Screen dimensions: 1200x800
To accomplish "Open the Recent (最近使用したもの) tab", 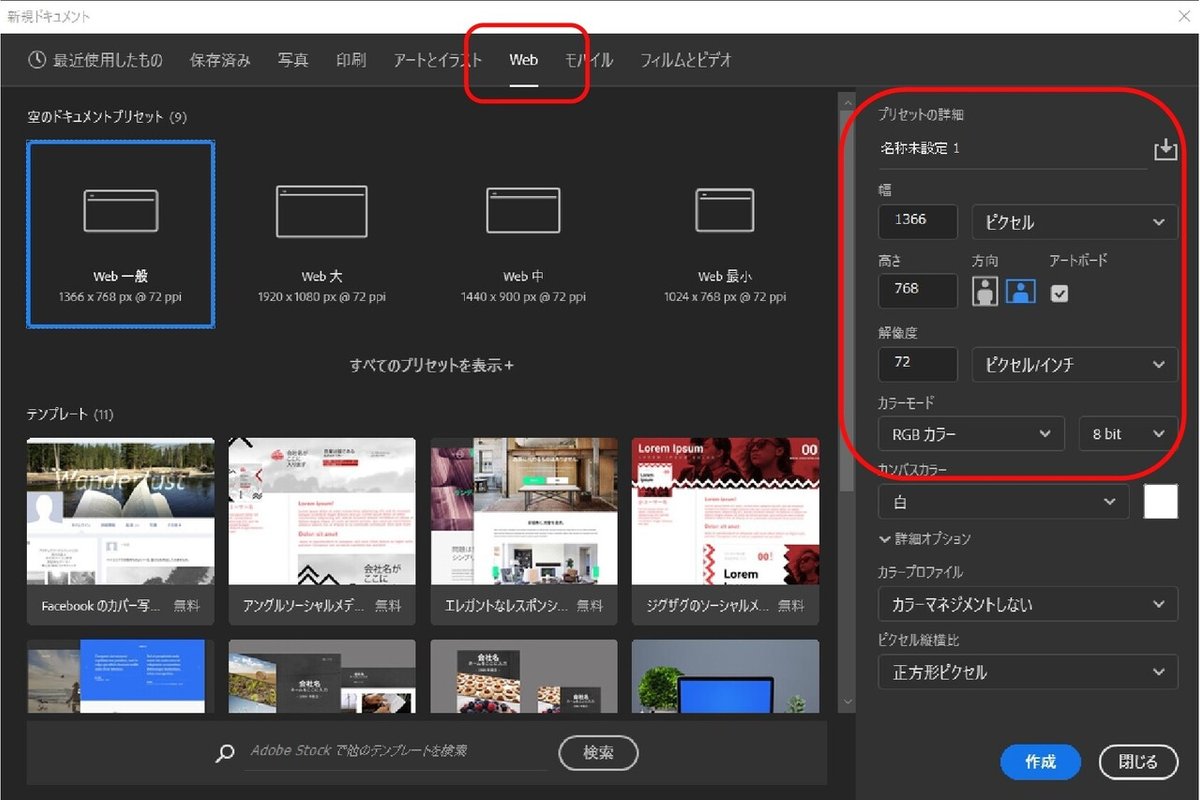I will pyautogui.click(x=95, y=60).
